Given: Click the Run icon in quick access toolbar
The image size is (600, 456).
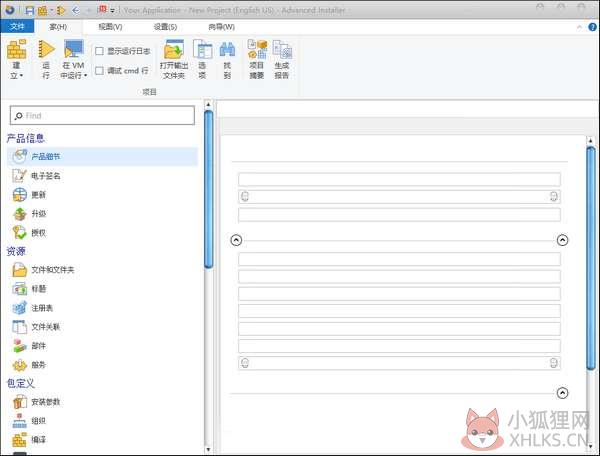Looking at the screenshot, I should pyautogui.click(x=60, y=10).
